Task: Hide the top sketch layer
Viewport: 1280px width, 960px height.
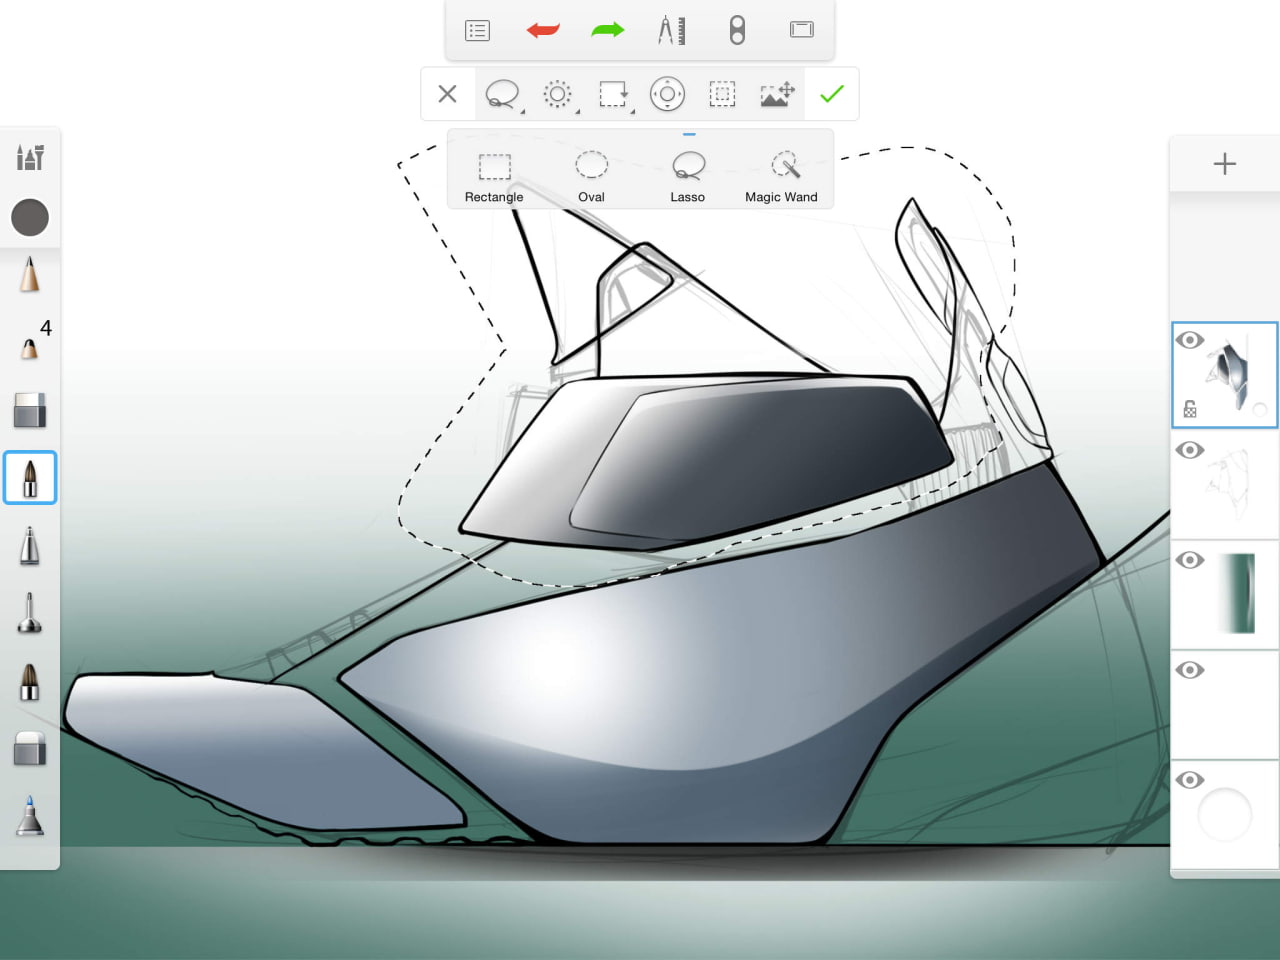Action: (1190, 340)
